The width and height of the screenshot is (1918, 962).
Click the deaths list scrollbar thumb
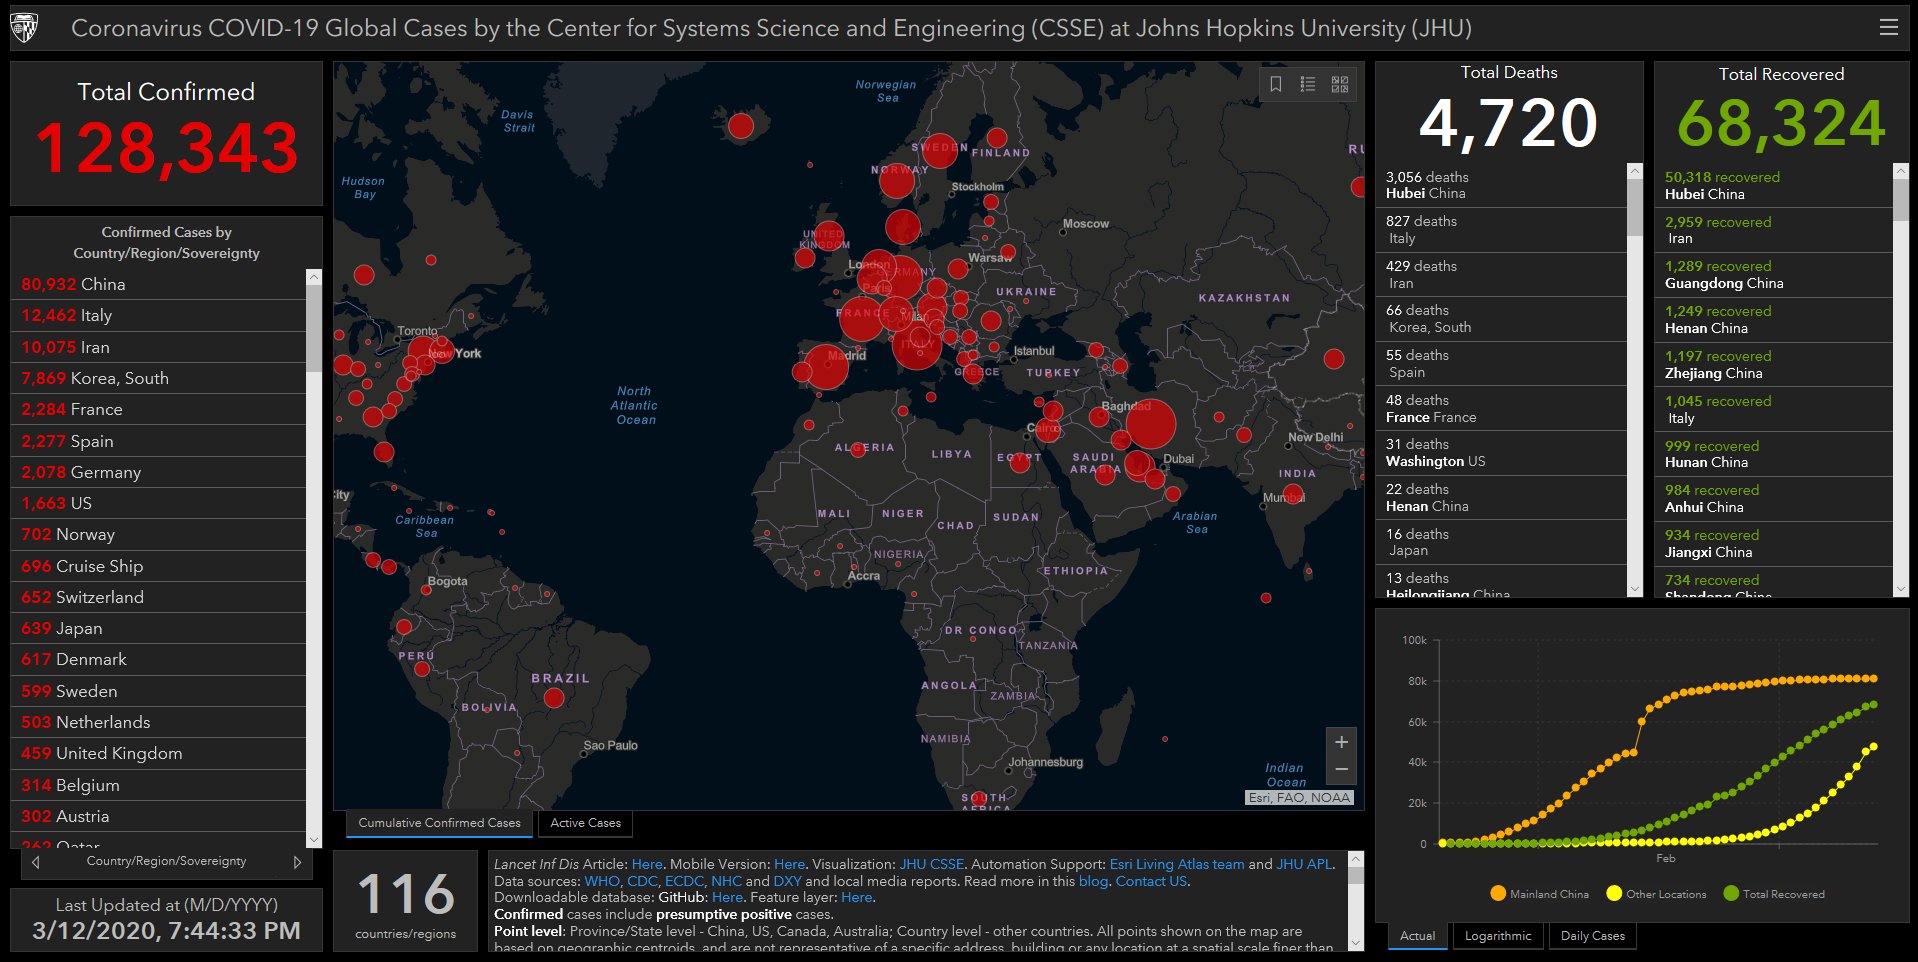[x=1635, y=208]
